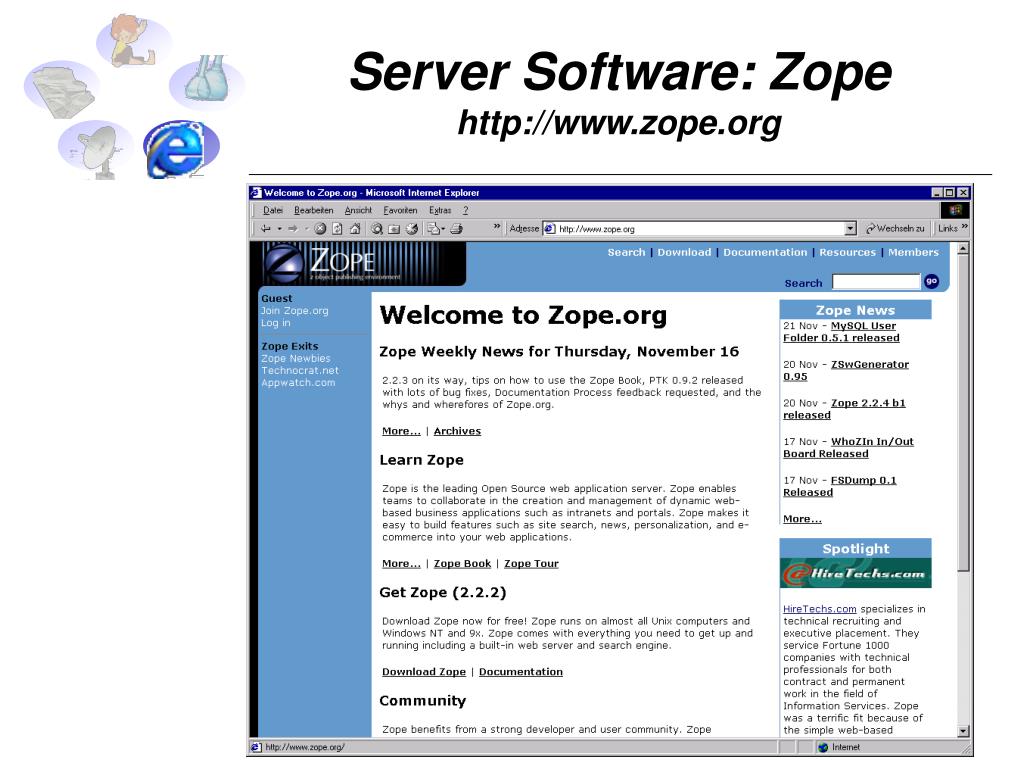Click More... under the Zope News list
Viewport: 1024px width, 768px height.
tap(802, 519)
